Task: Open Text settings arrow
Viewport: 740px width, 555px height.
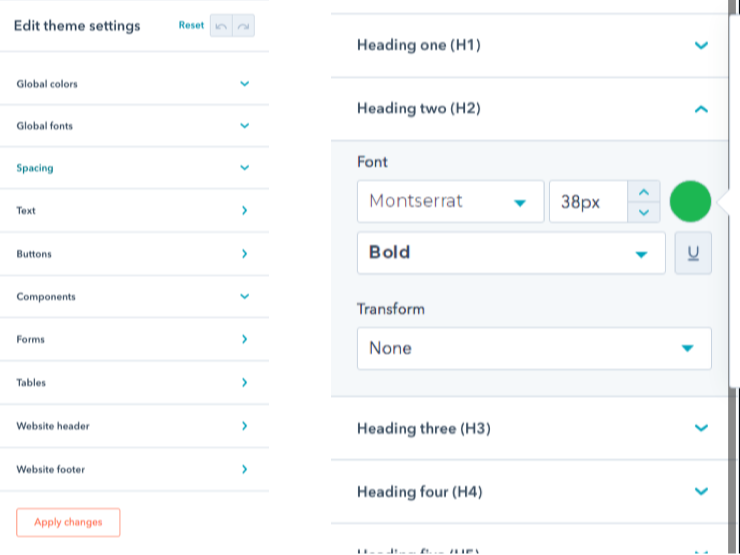Action: tap(244, 210)
